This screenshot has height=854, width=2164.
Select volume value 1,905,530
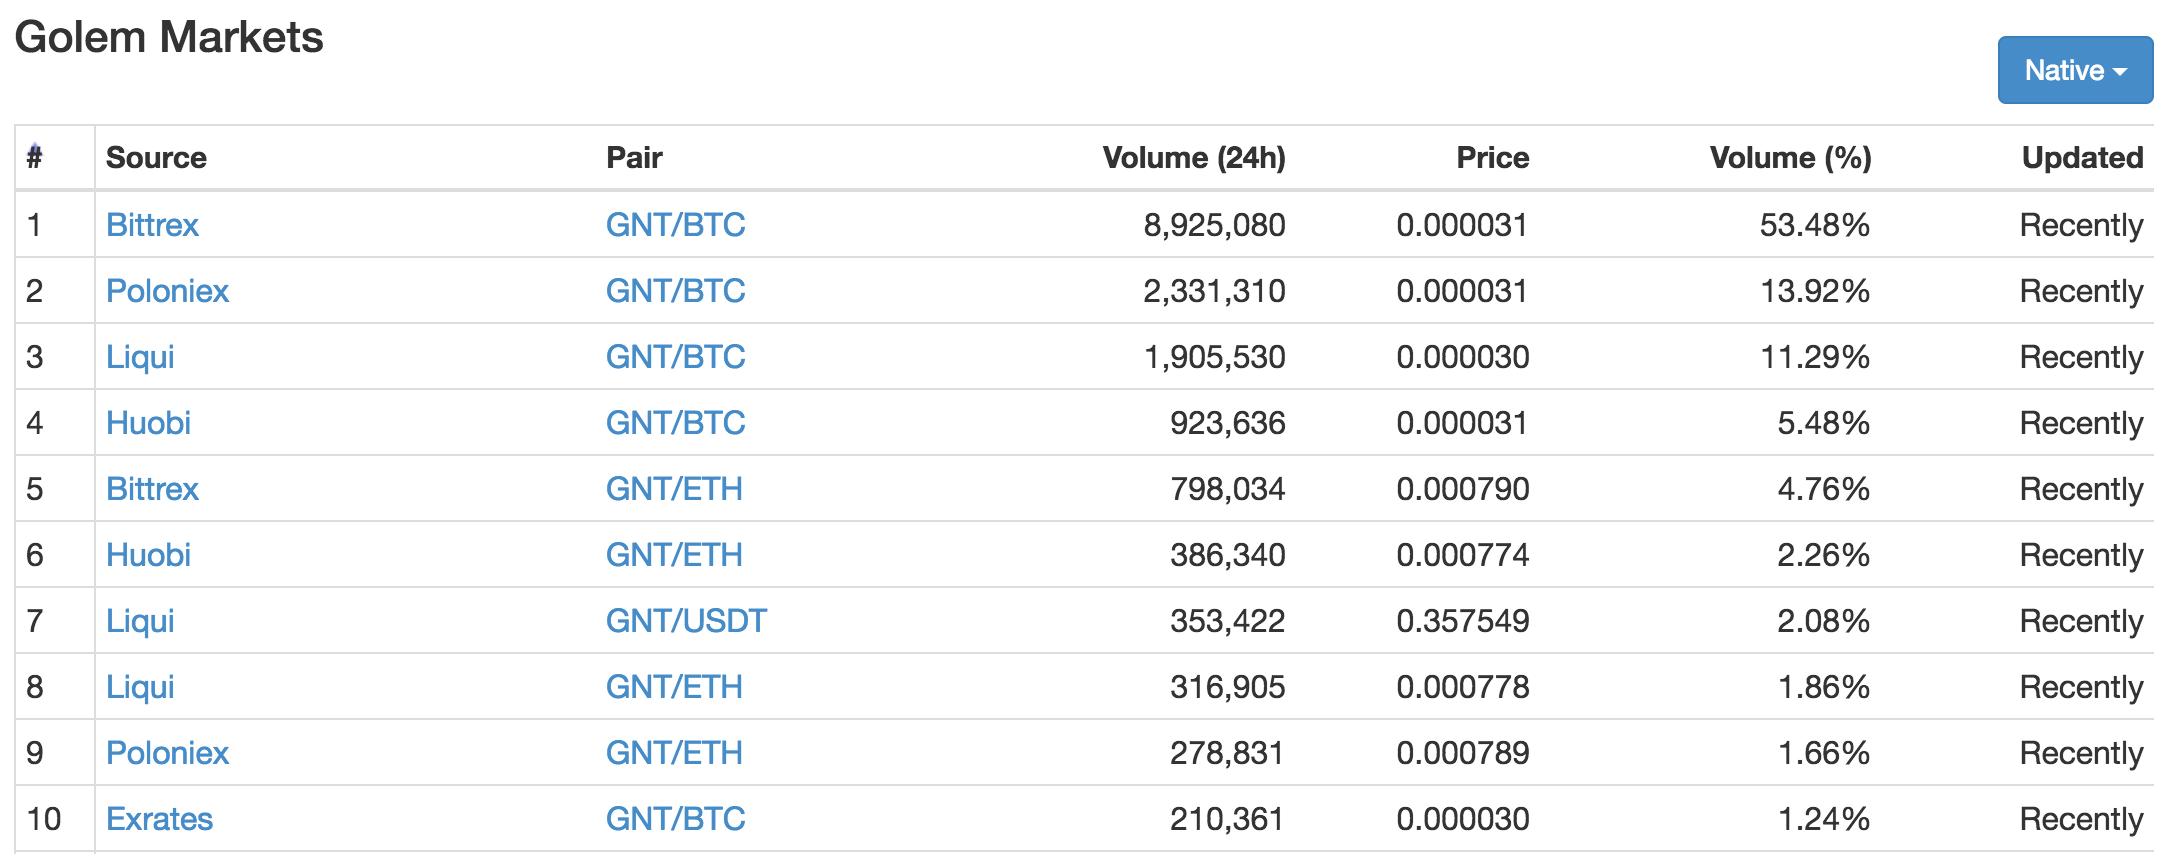tap(1214, 357)
